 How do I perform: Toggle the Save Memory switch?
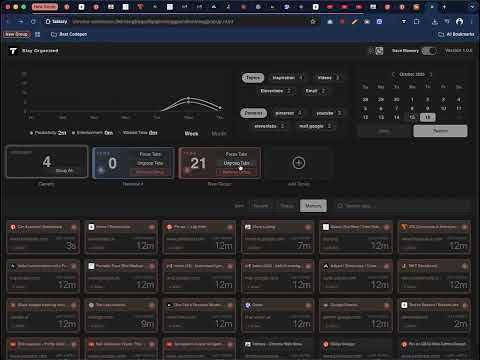429,51
